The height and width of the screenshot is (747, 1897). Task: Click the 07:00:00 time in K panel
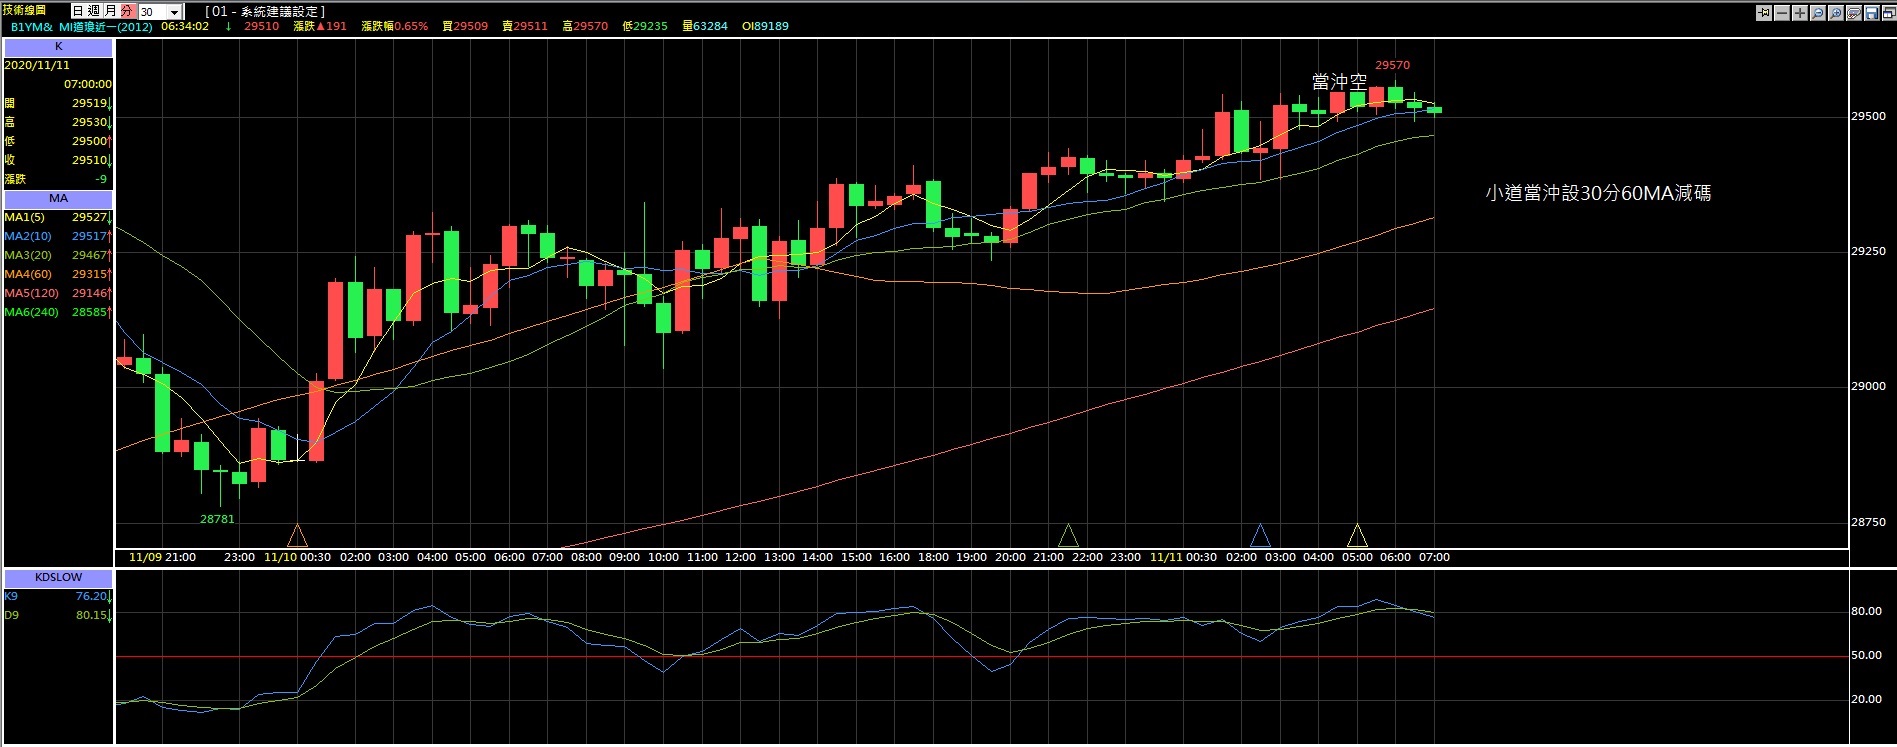click(88, 84)
